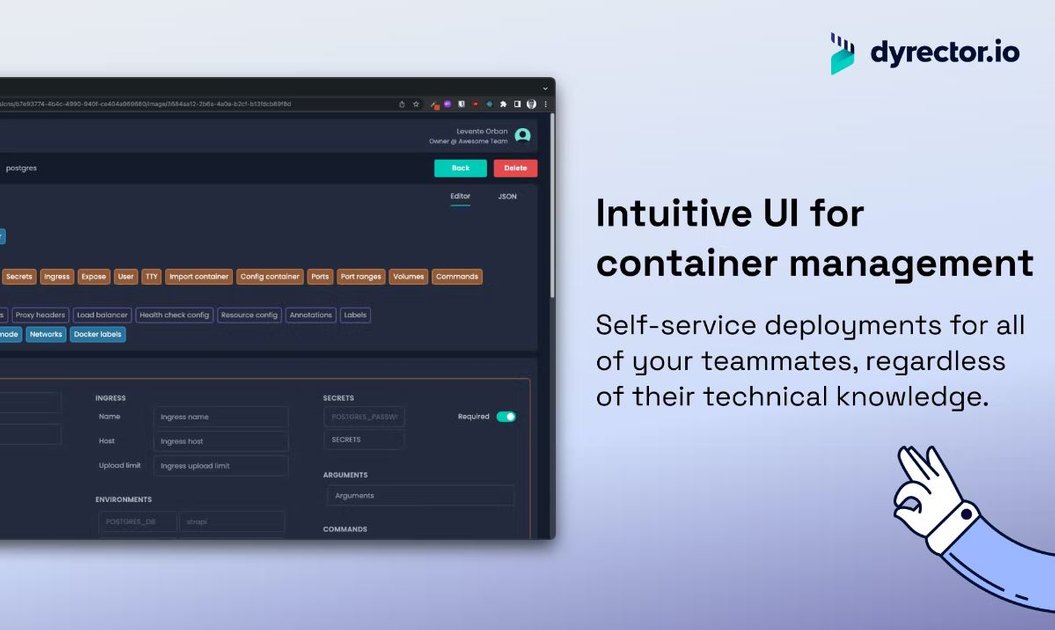Image resolution: width=1055 pixels, height=630 pixels.
Task: Toggle the Docker labels filter chip
Action: pos(98,334)
